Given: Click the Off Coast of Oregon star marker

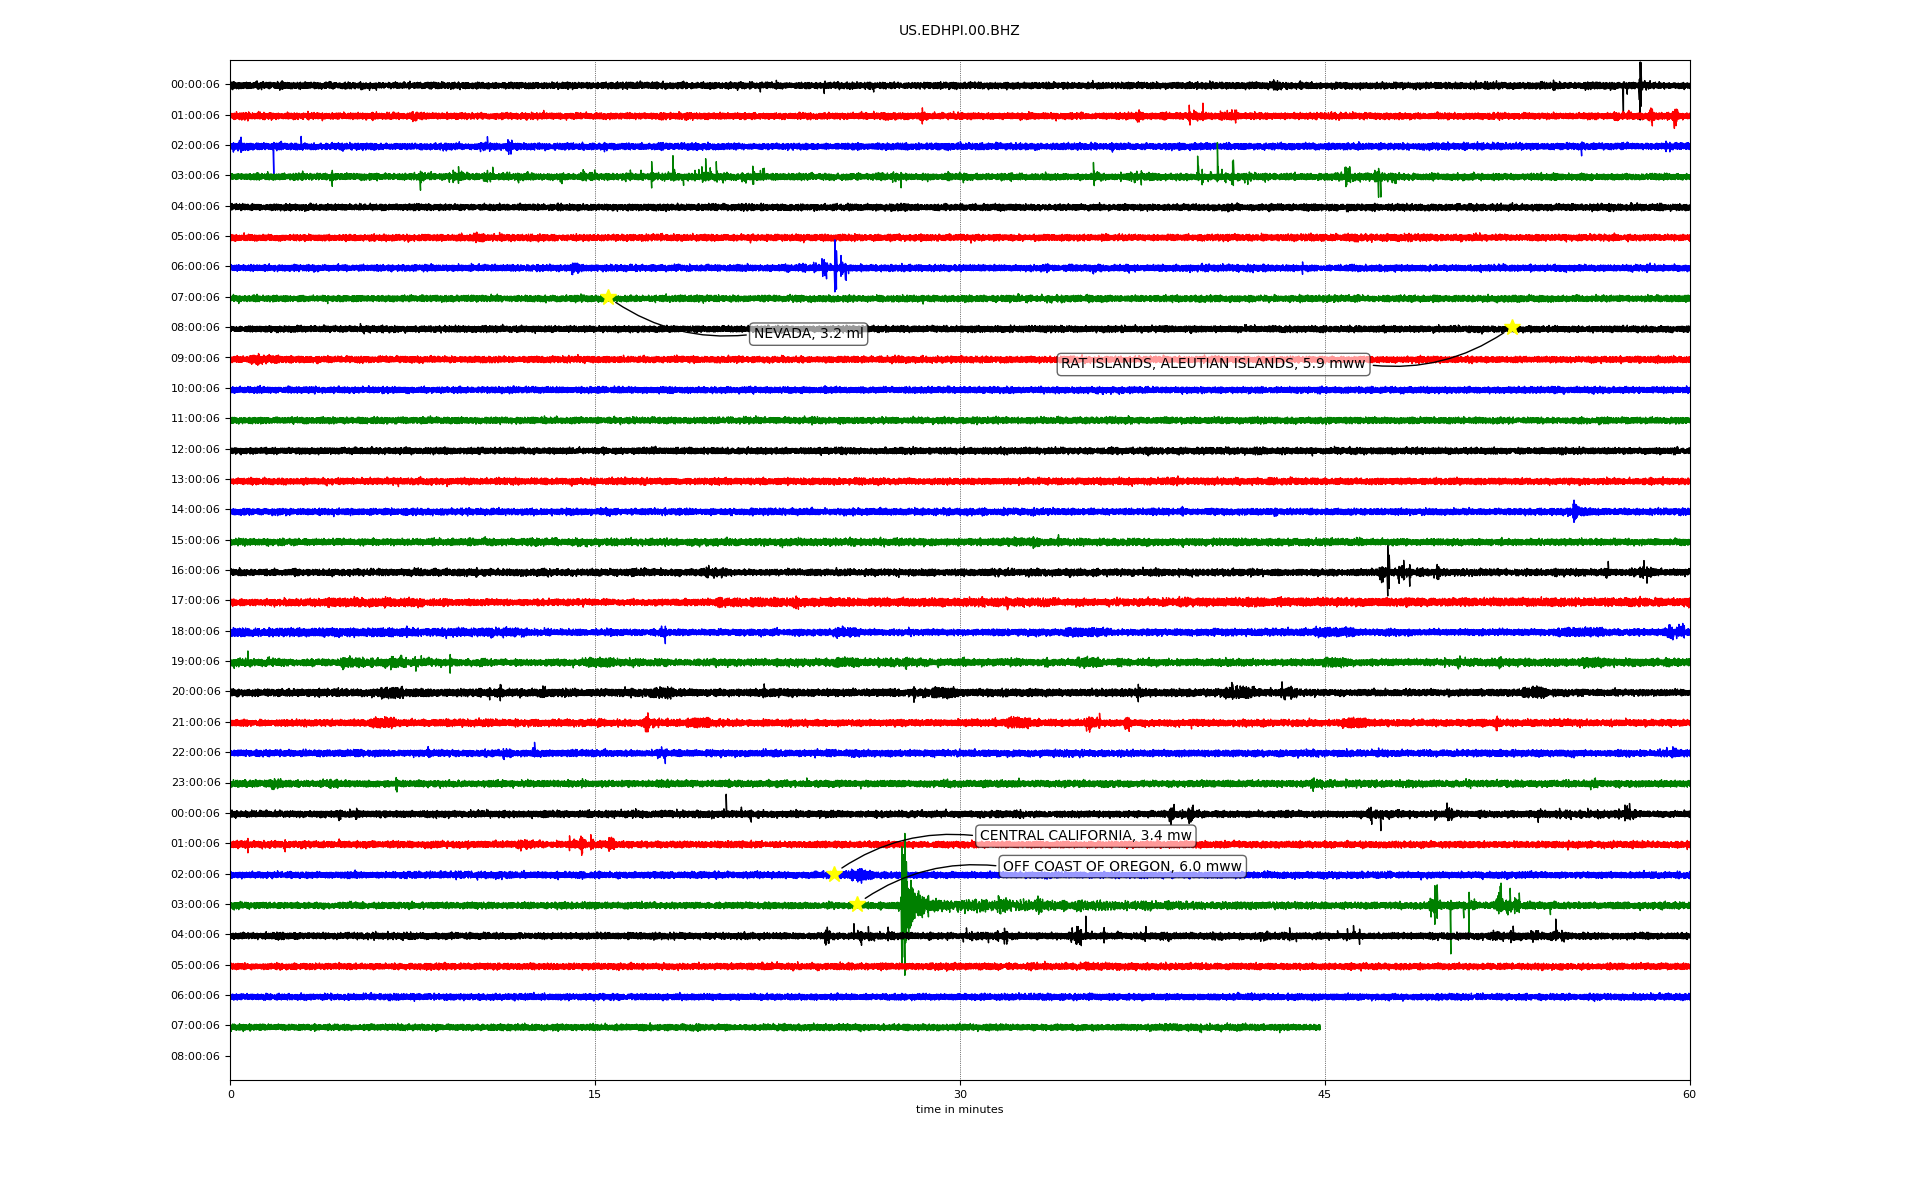Looking at the screenshot, I should pos(857,905).
